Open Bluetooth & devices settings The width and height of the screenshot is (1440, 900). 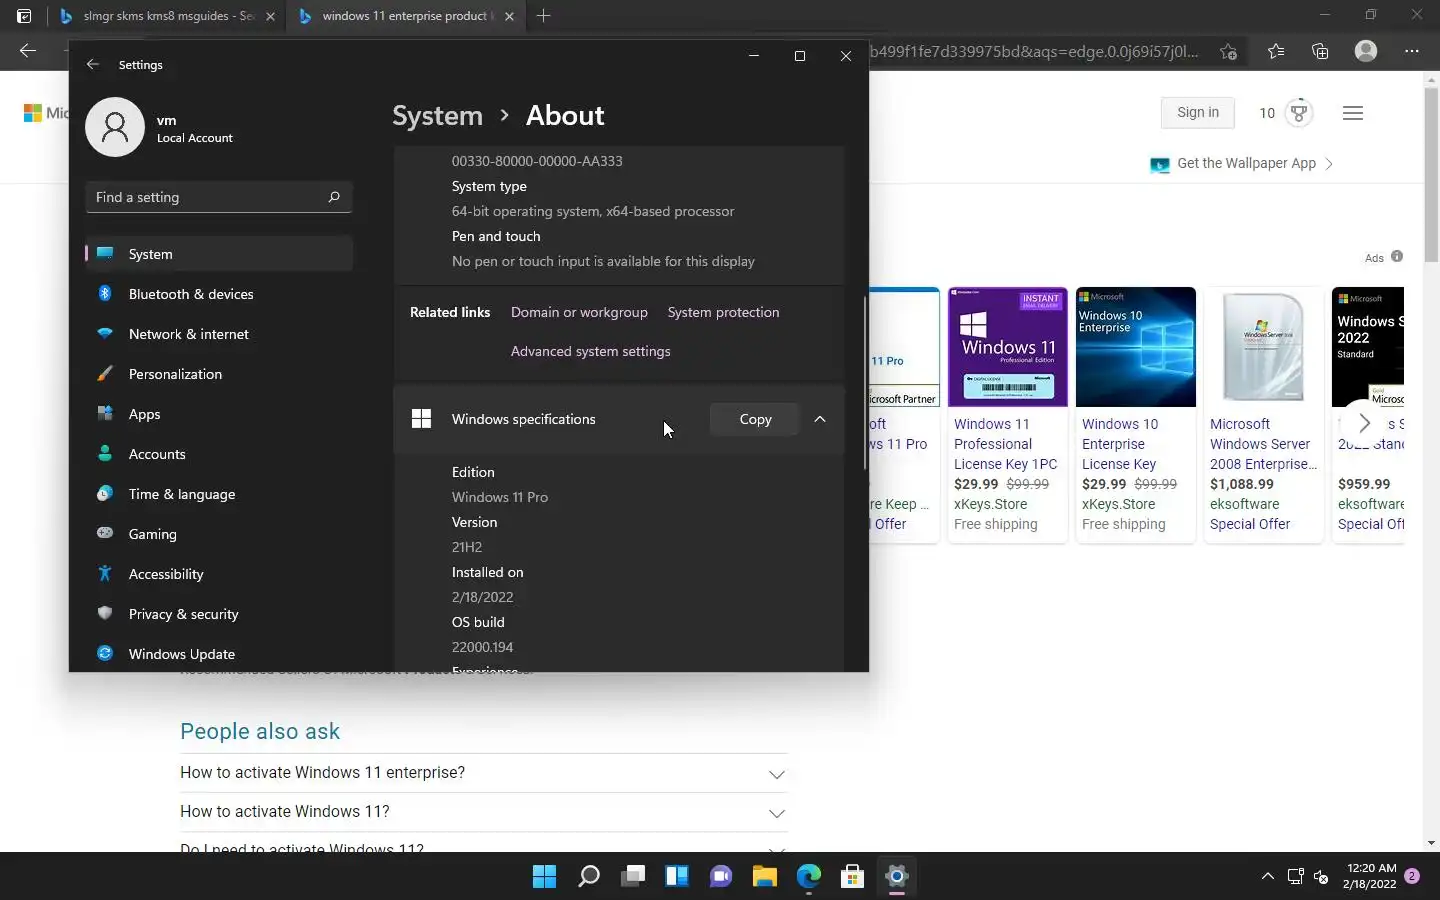pyautogui.click(x=219, y=294)
